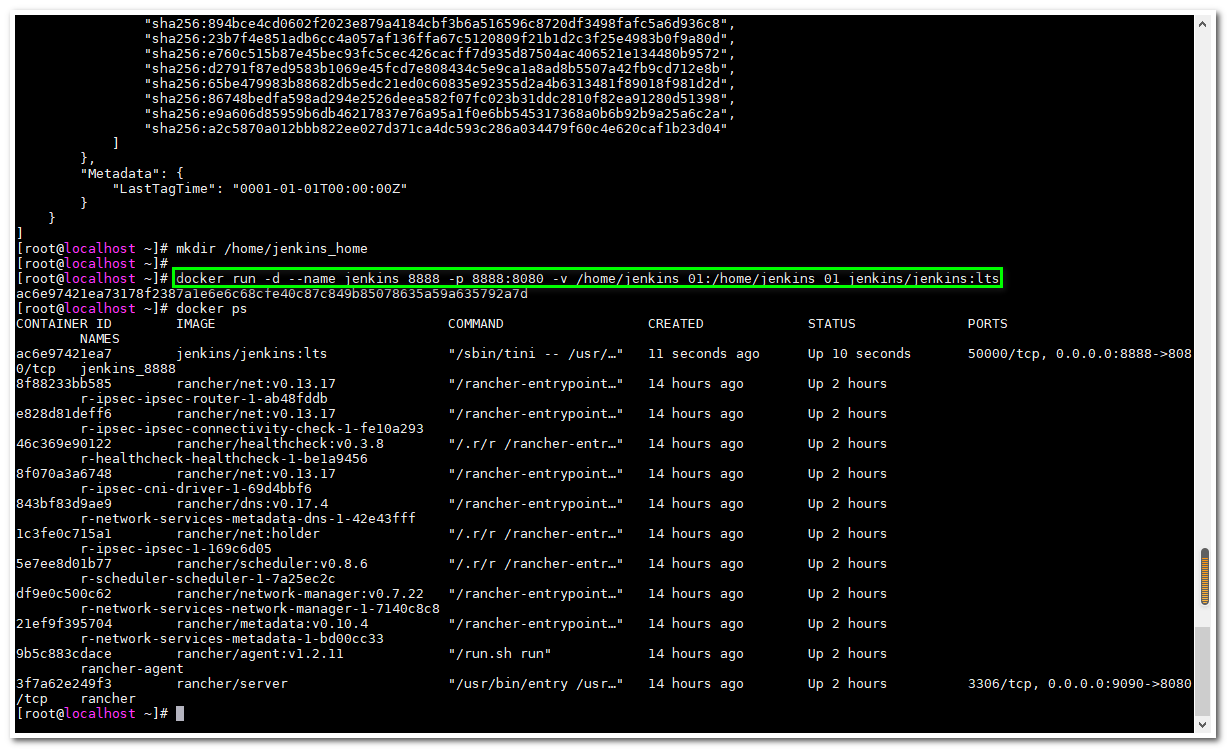Select container ID 5e7ee8d01b77
The image size is (1227, 749).
tap(64, 563)
